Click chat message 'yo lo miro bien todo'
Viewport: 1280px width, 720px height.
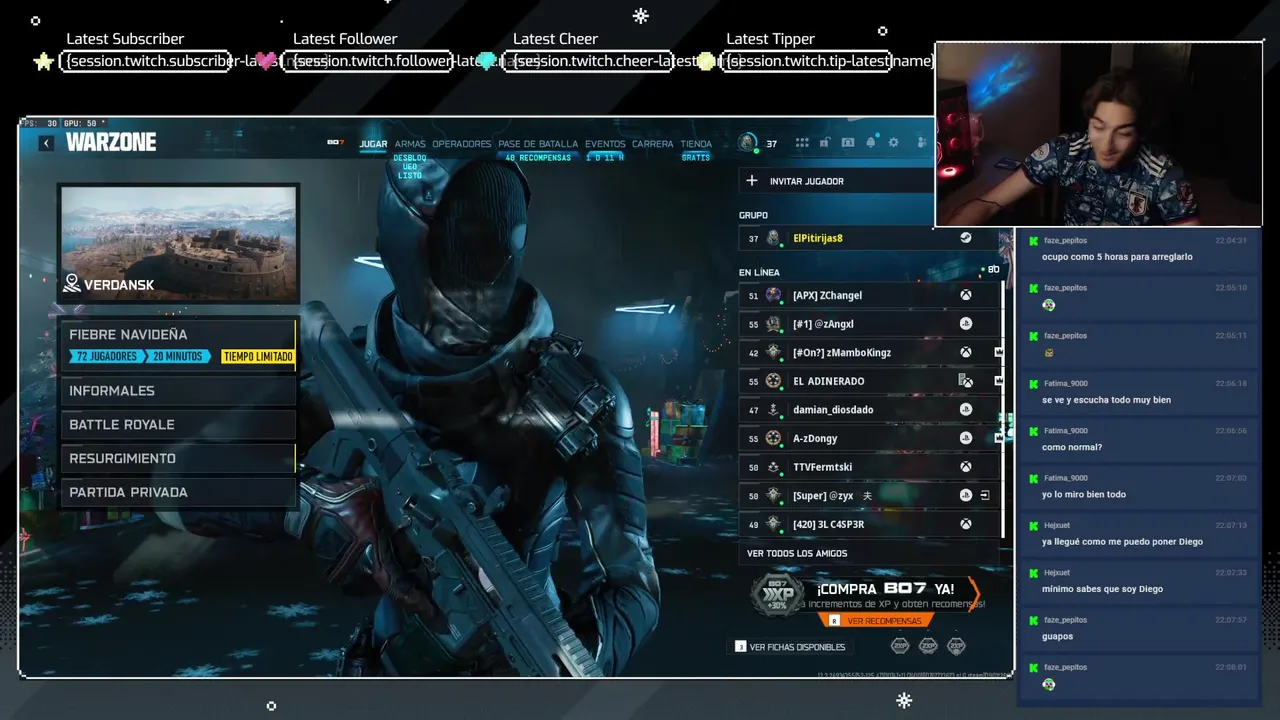click(1084, 494)
